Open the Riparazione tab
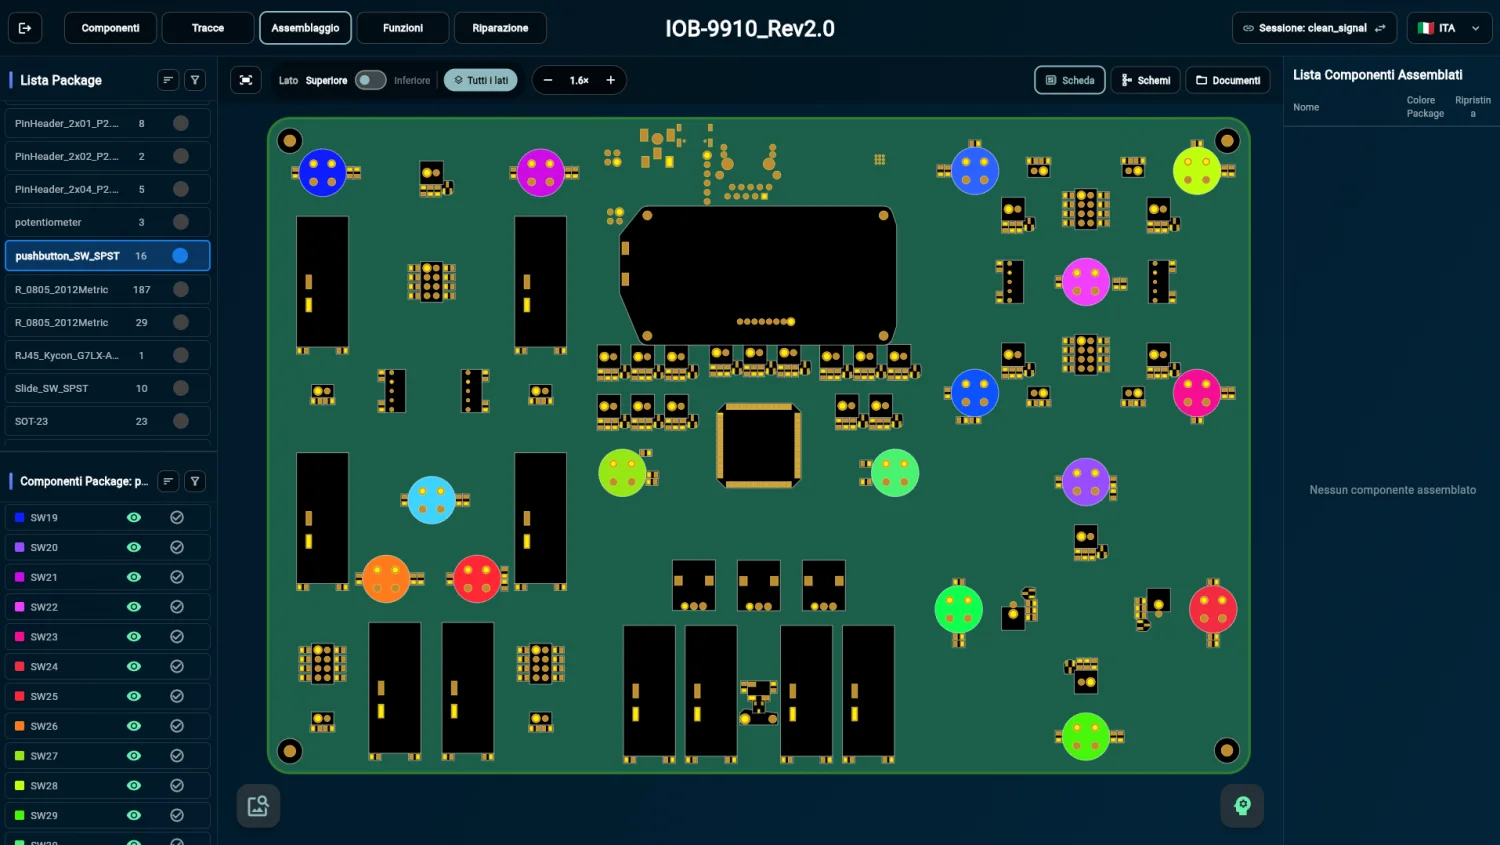Image resolution: width=1500 pixels, height=845 pixels. click(500, 28)
